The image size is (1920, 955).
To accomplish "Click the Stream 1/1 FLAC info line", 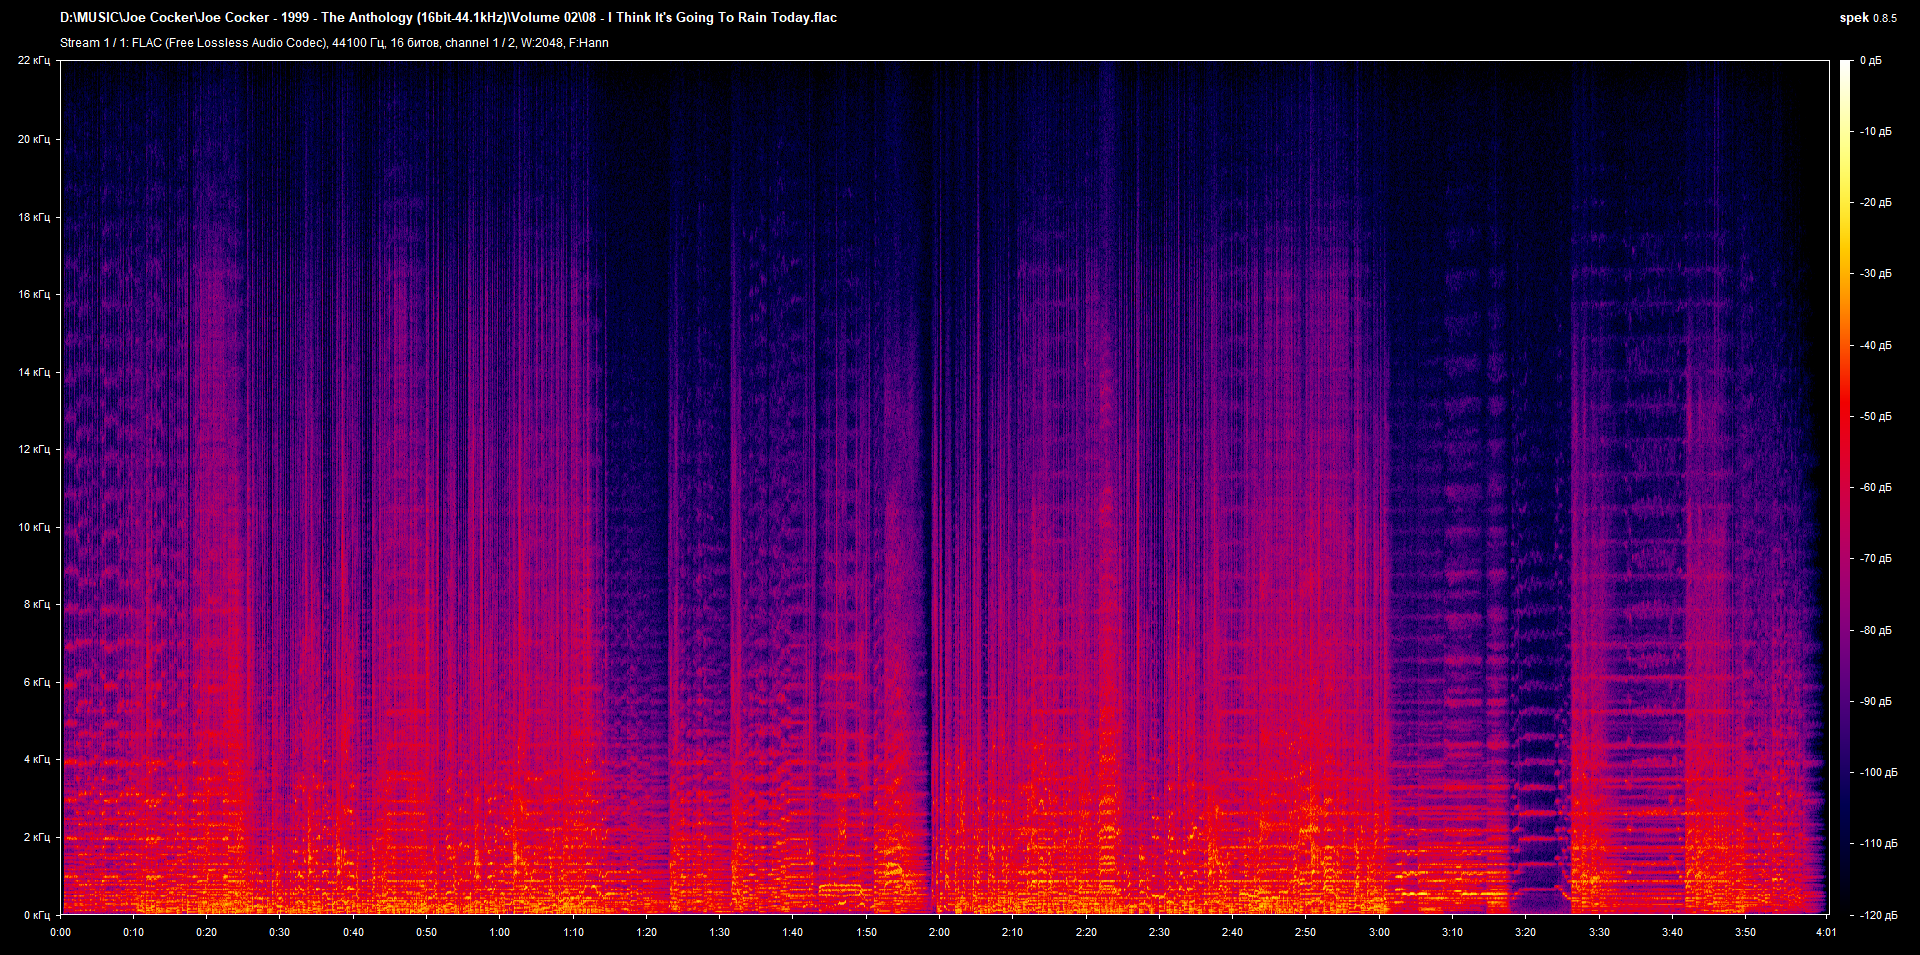I will [x=334, y=43].
